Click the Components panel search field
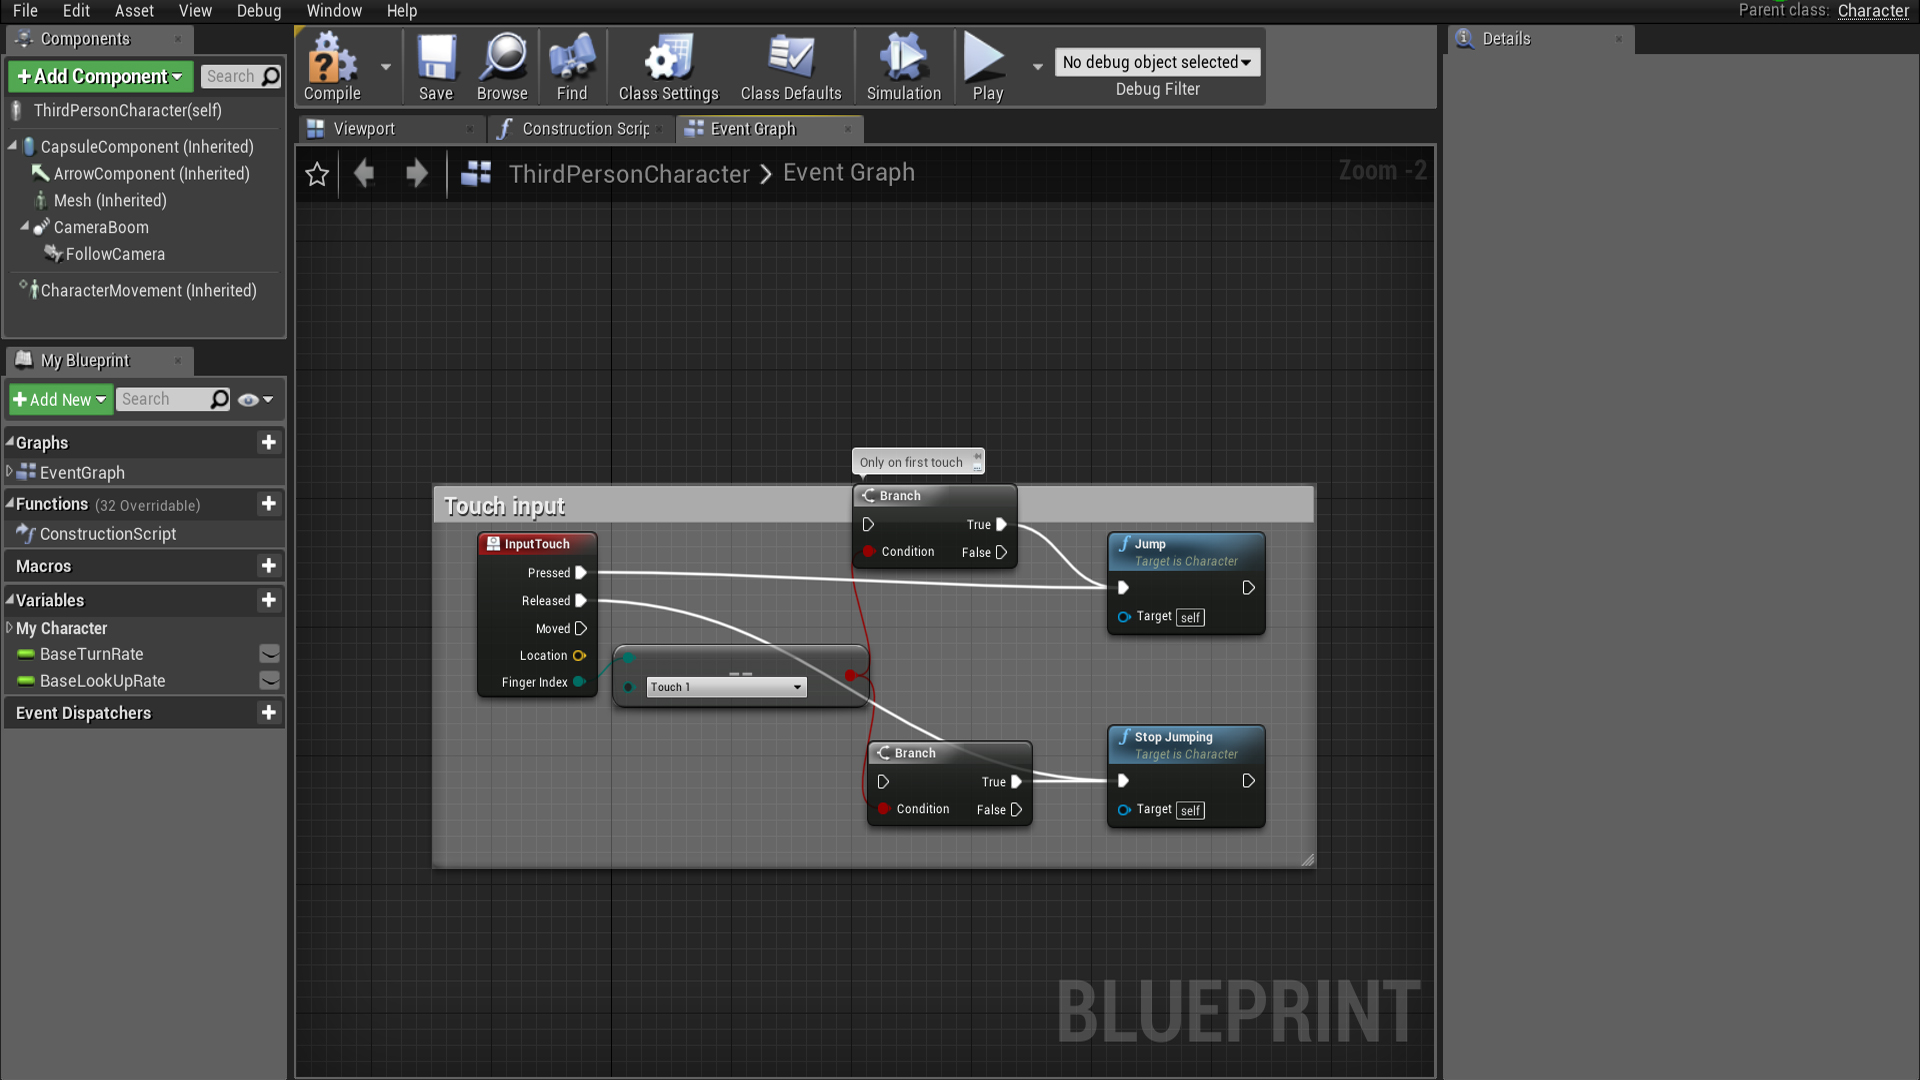This screenshot has width=1920, height=1080. (237, 76)
